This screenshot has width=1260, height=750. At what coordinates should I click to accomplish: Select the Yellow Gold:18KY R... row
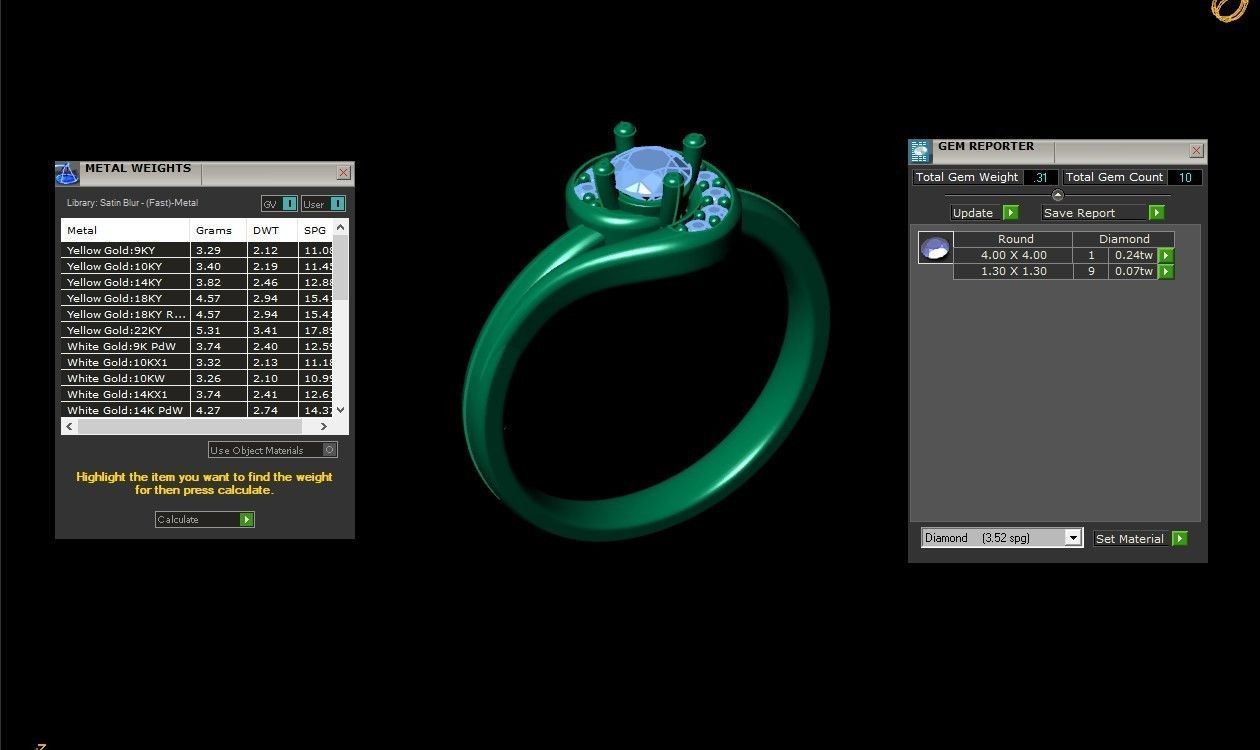pos(197,314)
